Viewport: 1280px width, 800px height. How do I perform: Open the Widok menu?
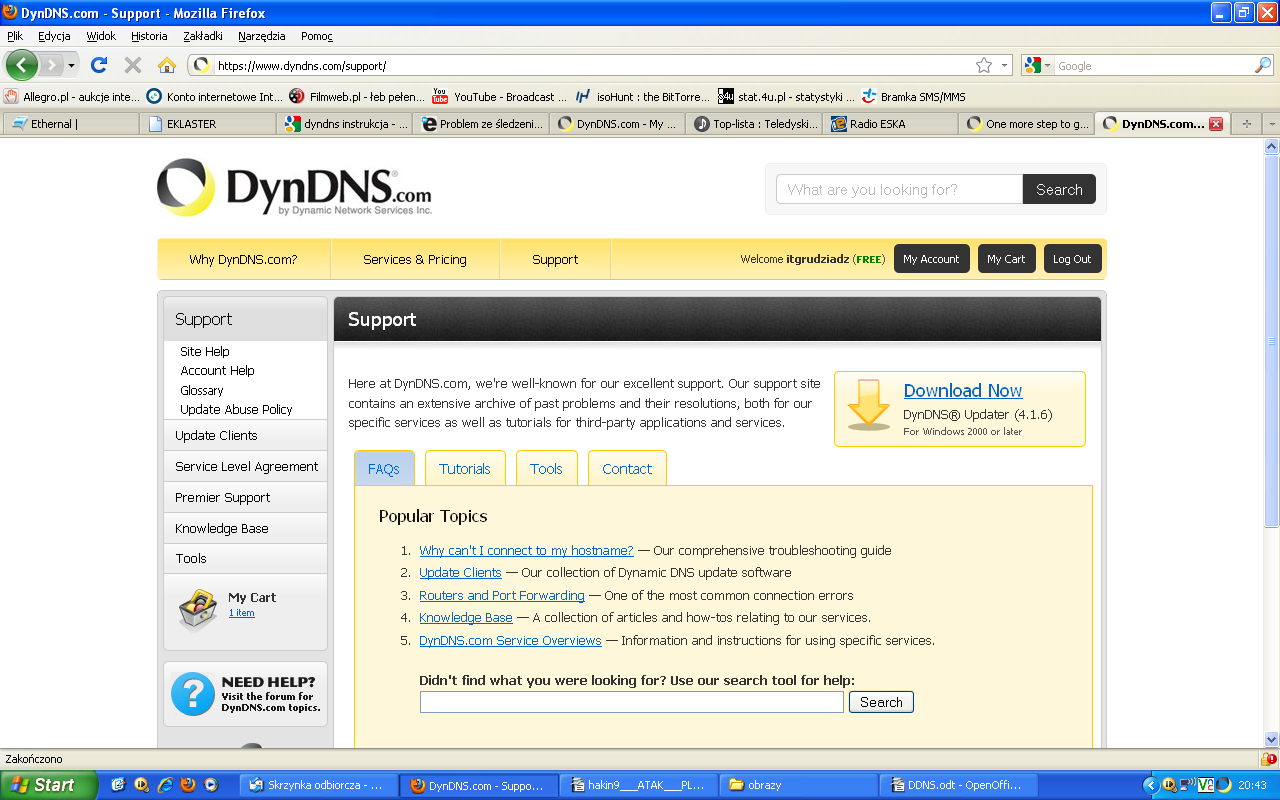tap(101, 36)
